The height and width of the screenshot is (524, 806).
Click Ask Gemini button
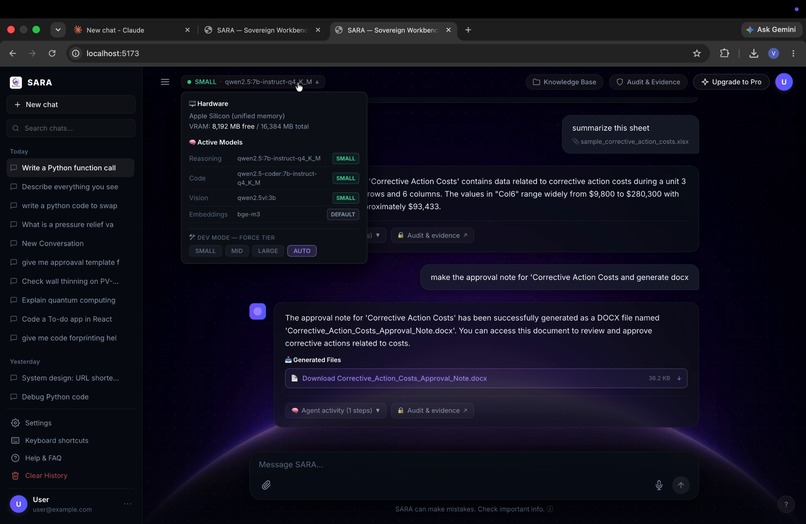tap(771, 30)
